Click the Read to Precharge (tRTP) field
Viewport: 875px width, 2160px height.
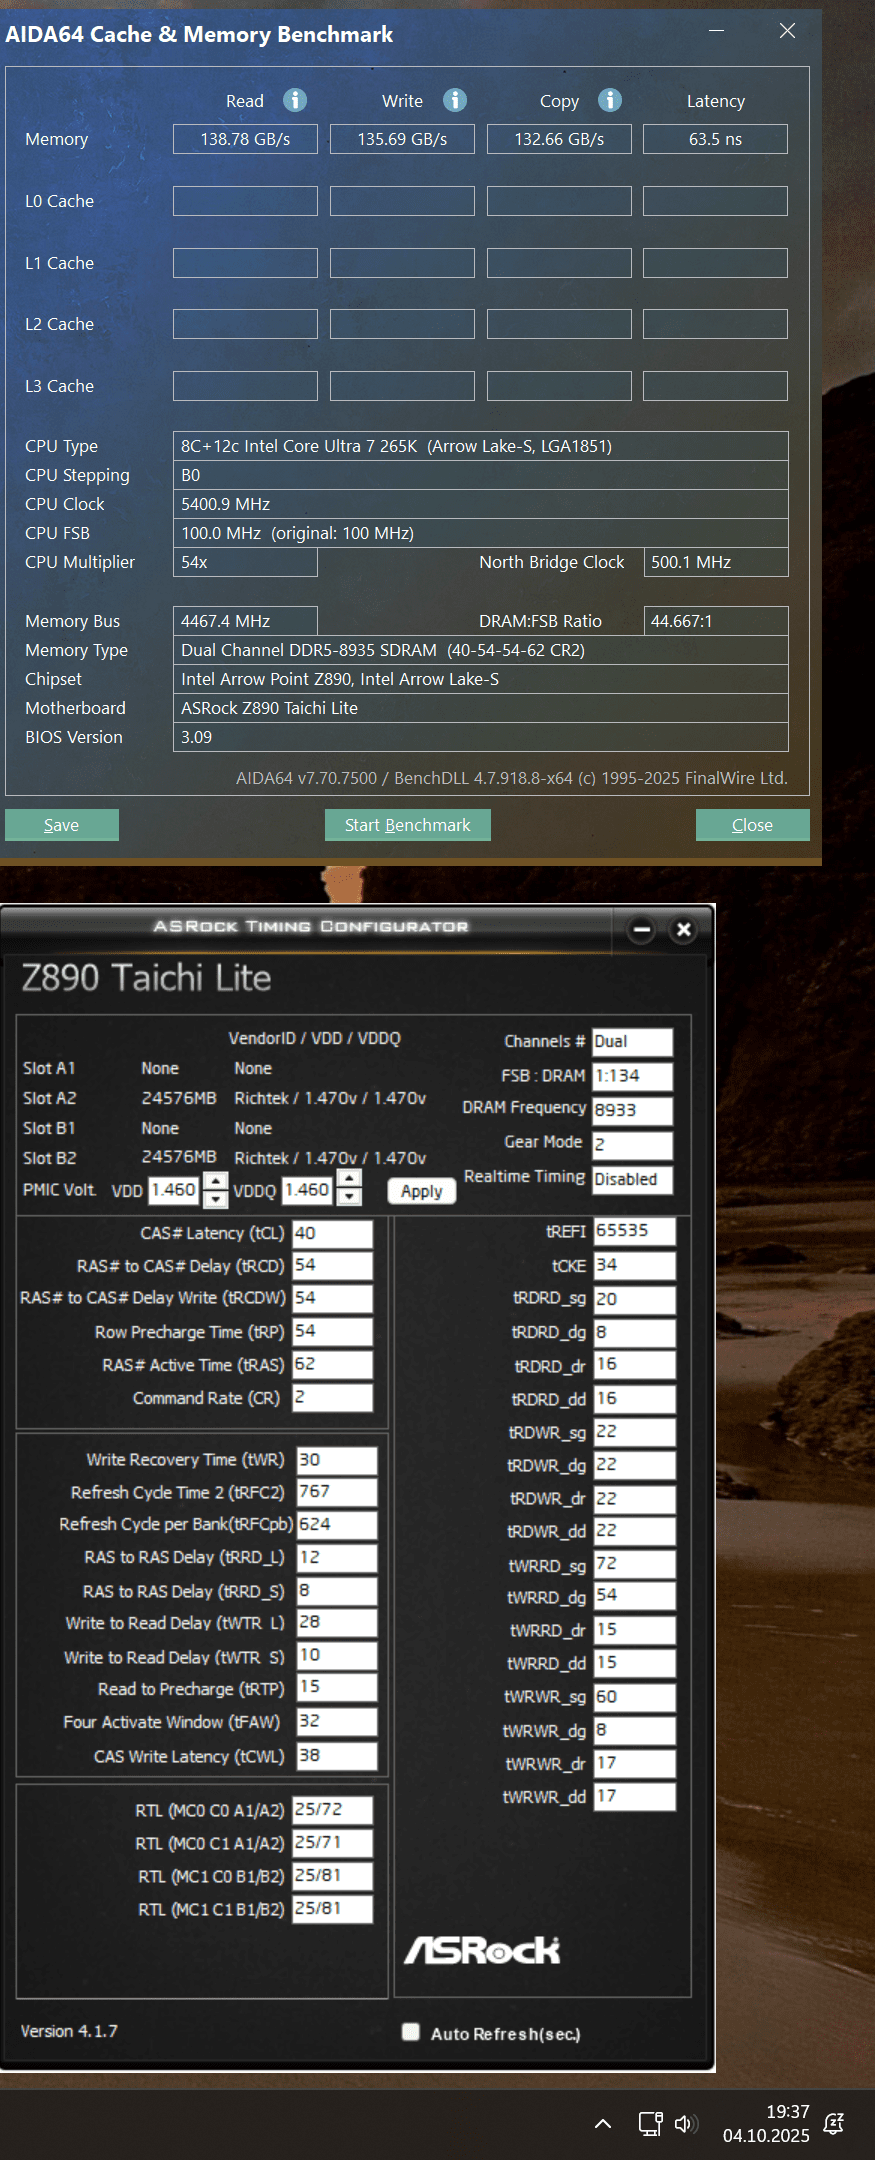[x=337, y=1688]
